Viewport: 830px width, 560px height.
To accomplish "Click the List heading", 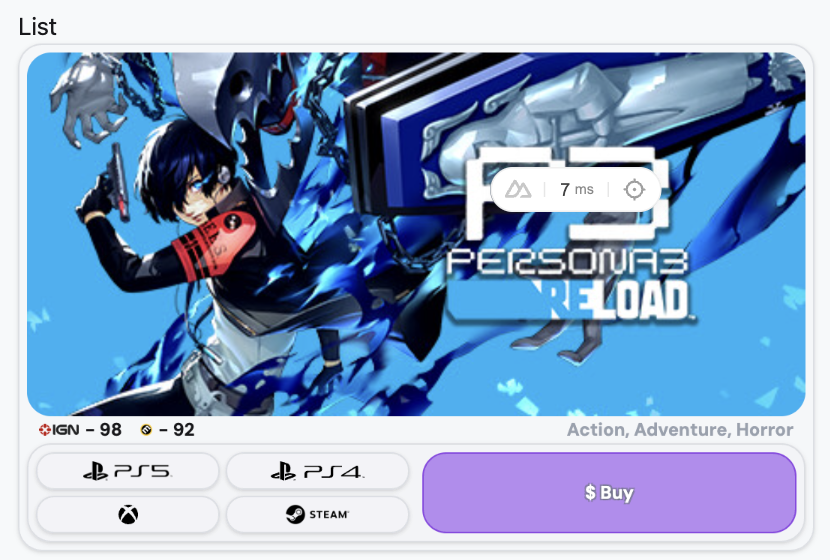I will point(37,26).
